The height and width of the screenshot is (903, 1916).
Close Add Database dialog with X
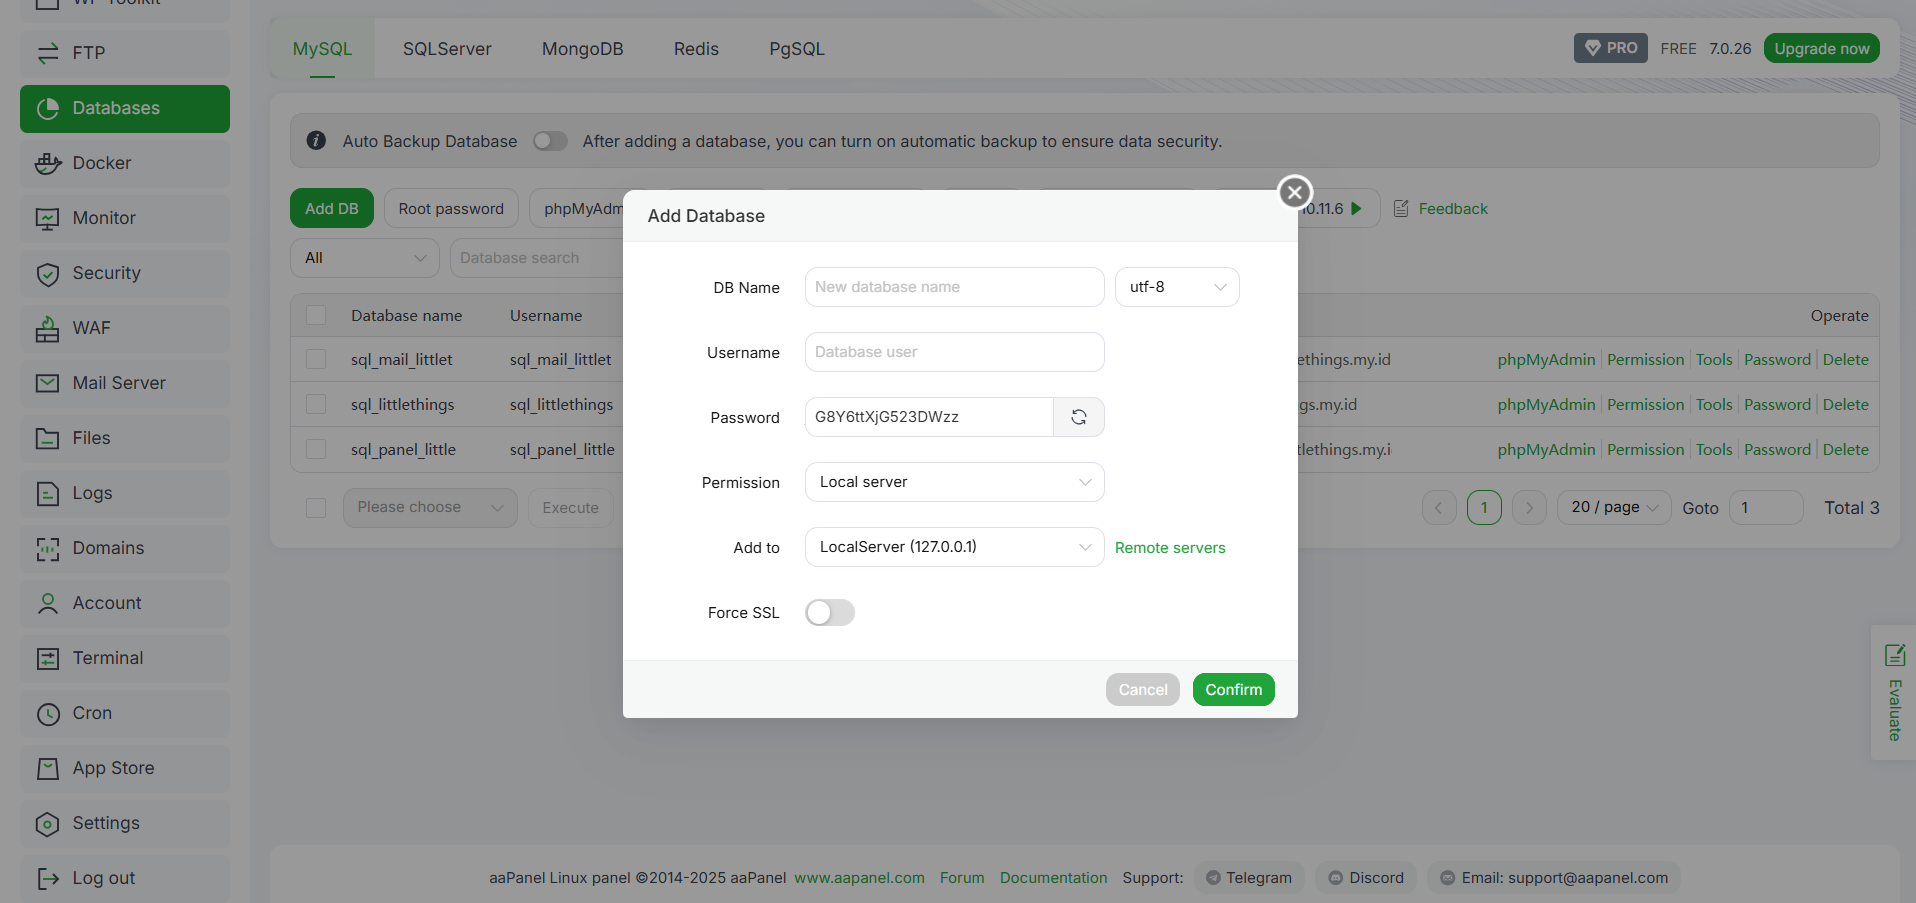pos(1295,192)
